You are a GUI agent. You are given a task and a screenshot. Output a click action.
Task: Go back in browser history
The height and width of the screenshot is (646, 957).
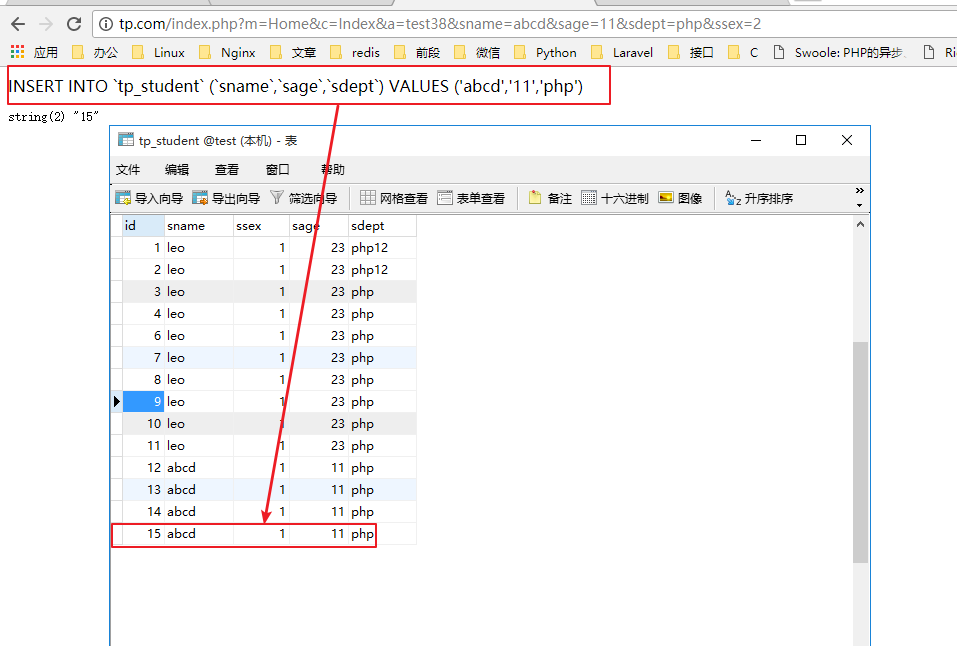coord(18,24)
